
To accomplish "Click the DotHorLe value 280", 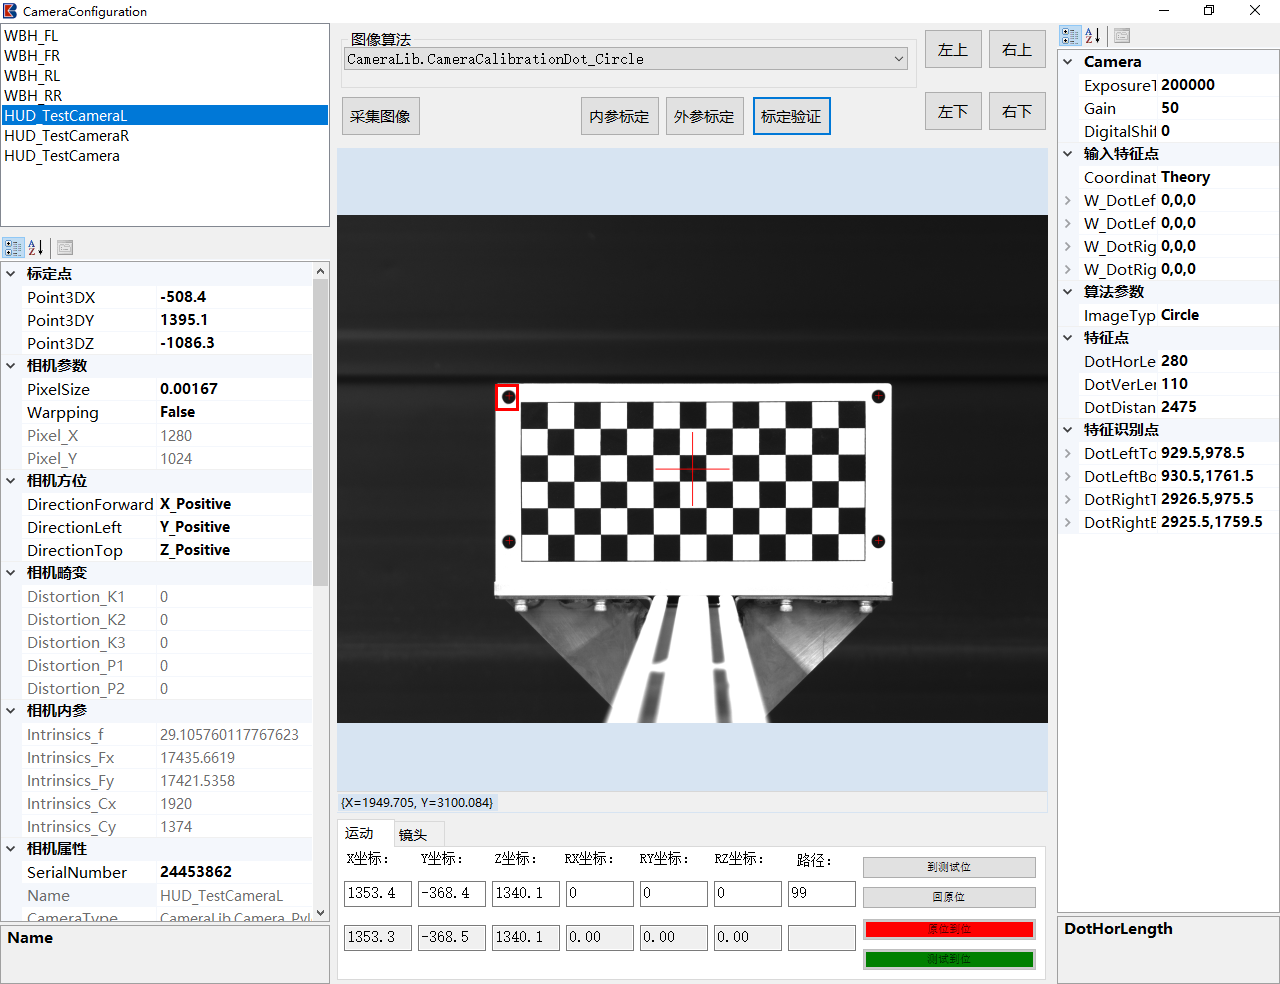I will 1218,361.
